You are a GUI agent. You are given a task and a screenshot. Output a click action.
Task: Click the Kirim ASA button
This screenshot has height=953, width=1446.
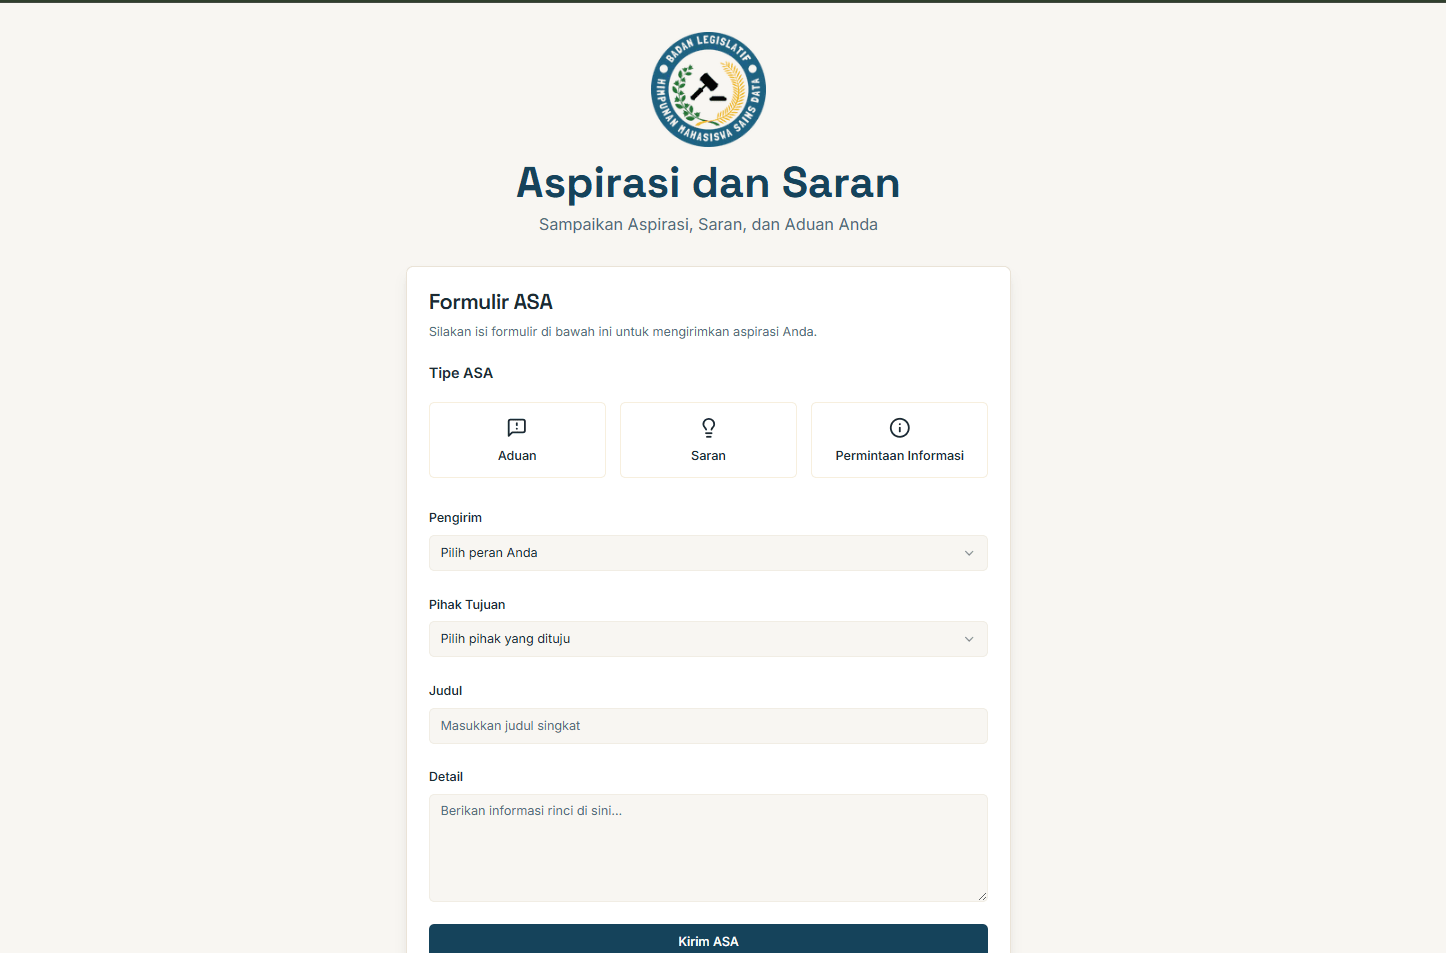click(x=708, y=940)
